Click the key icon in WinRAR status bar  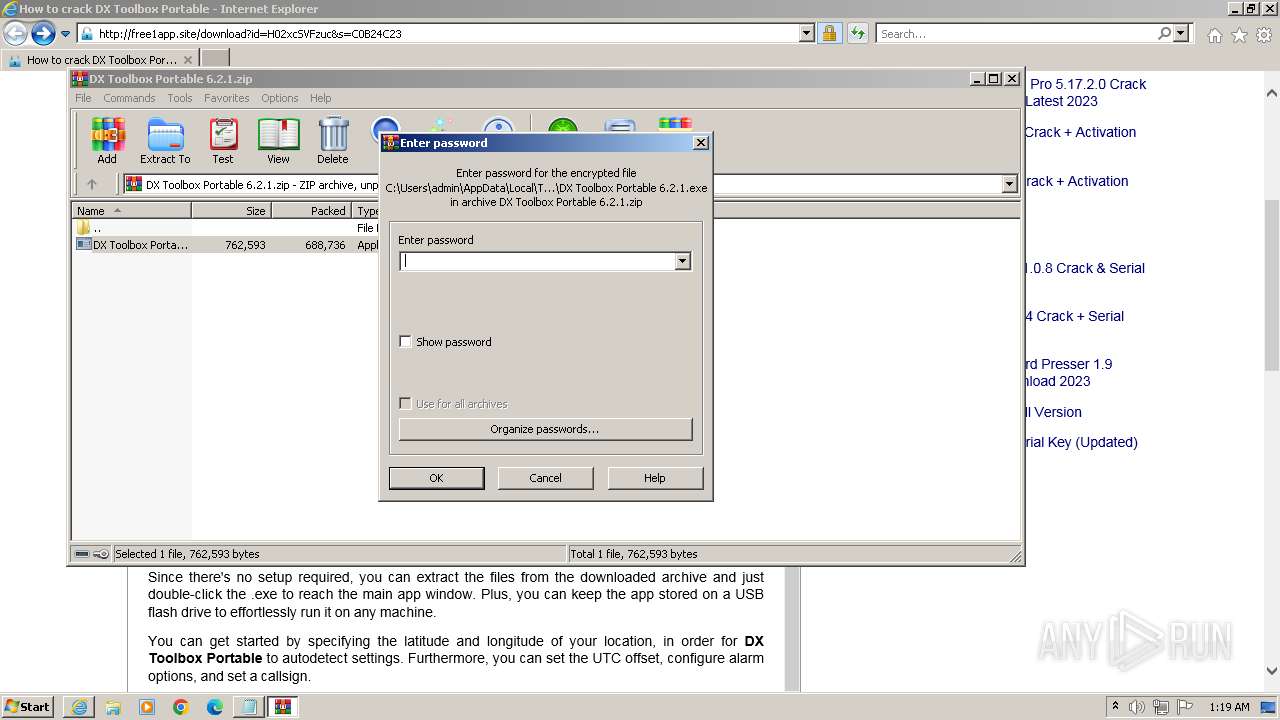[101, 554]
